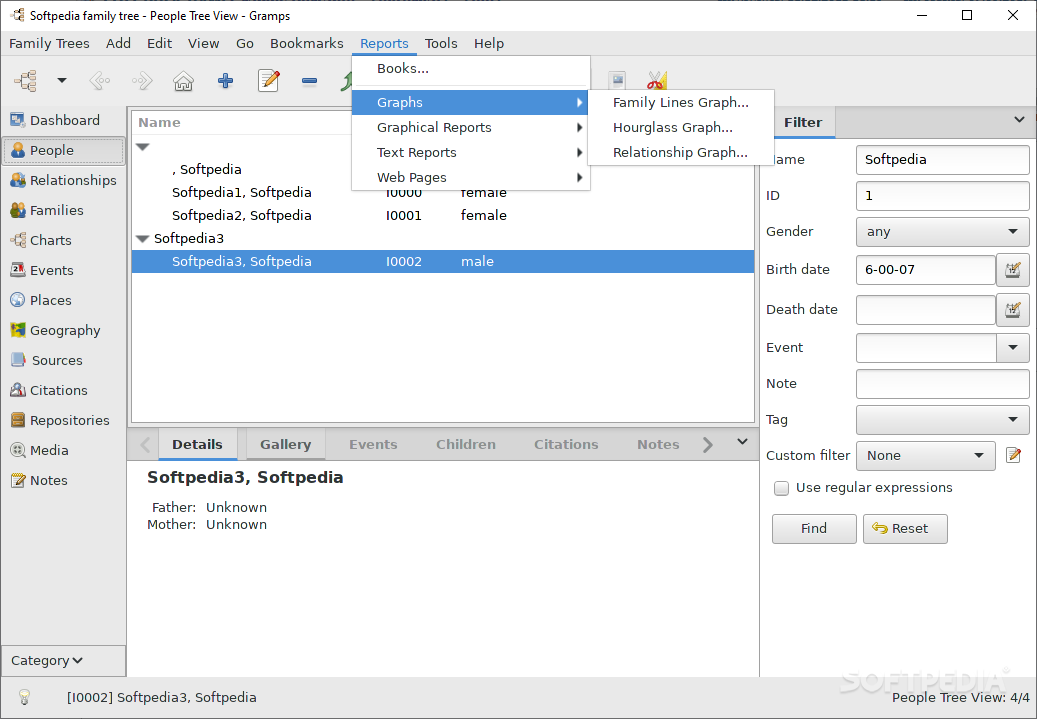This screenshot has height=719, width=1037.
Task: Select the Softpedia1, Softpedia row
Action: [442, 192]
